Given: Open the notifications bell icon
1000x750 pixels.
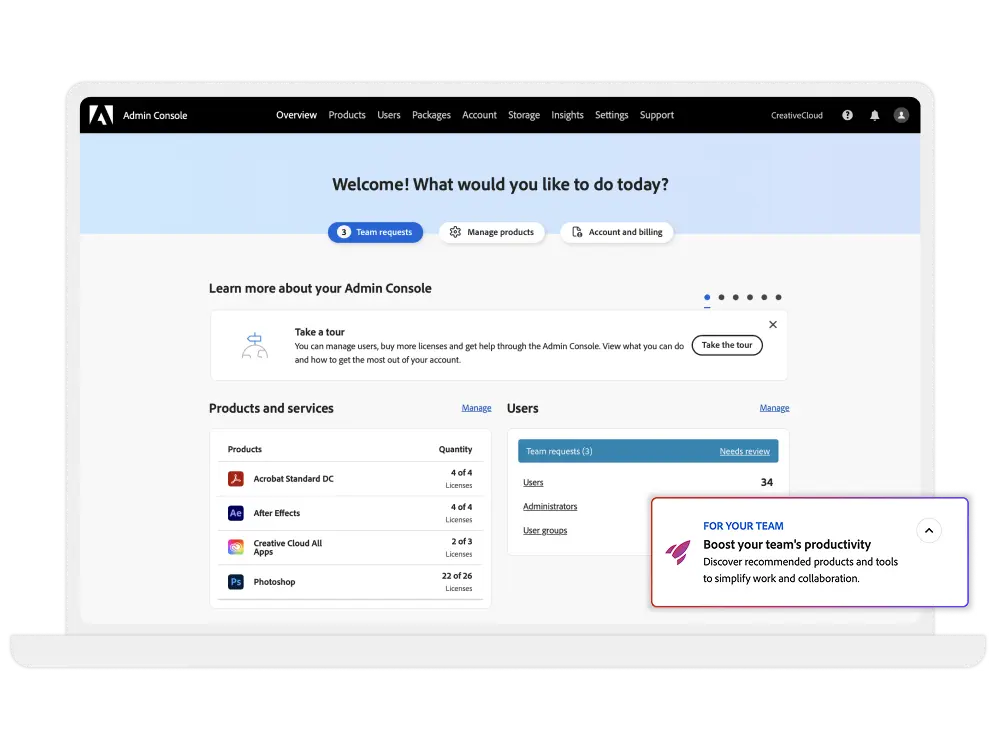Looking at the screenshot, I should (874, 115).
